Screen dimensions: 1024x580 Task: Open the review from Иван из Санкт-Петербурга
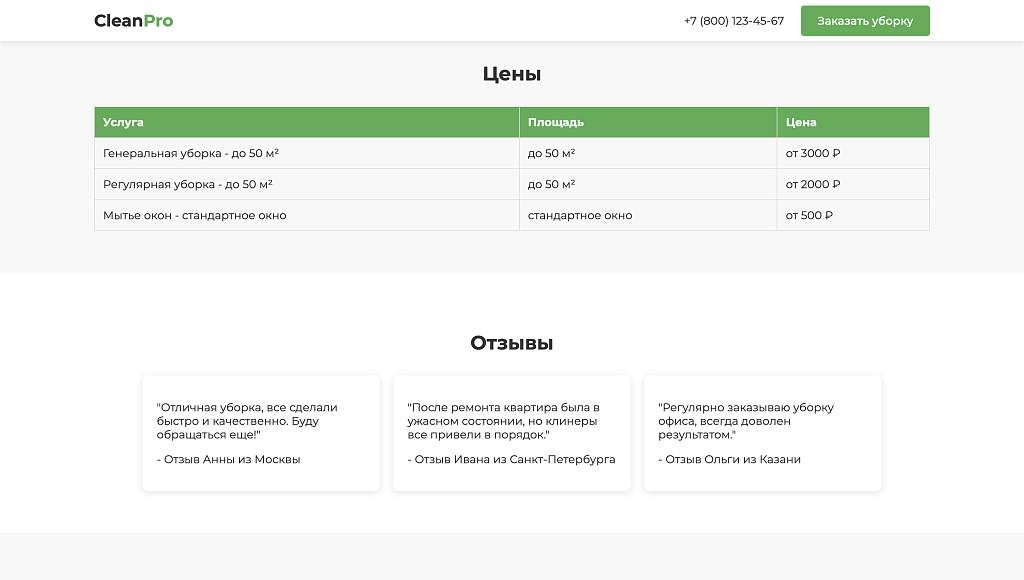pos(511,432)
